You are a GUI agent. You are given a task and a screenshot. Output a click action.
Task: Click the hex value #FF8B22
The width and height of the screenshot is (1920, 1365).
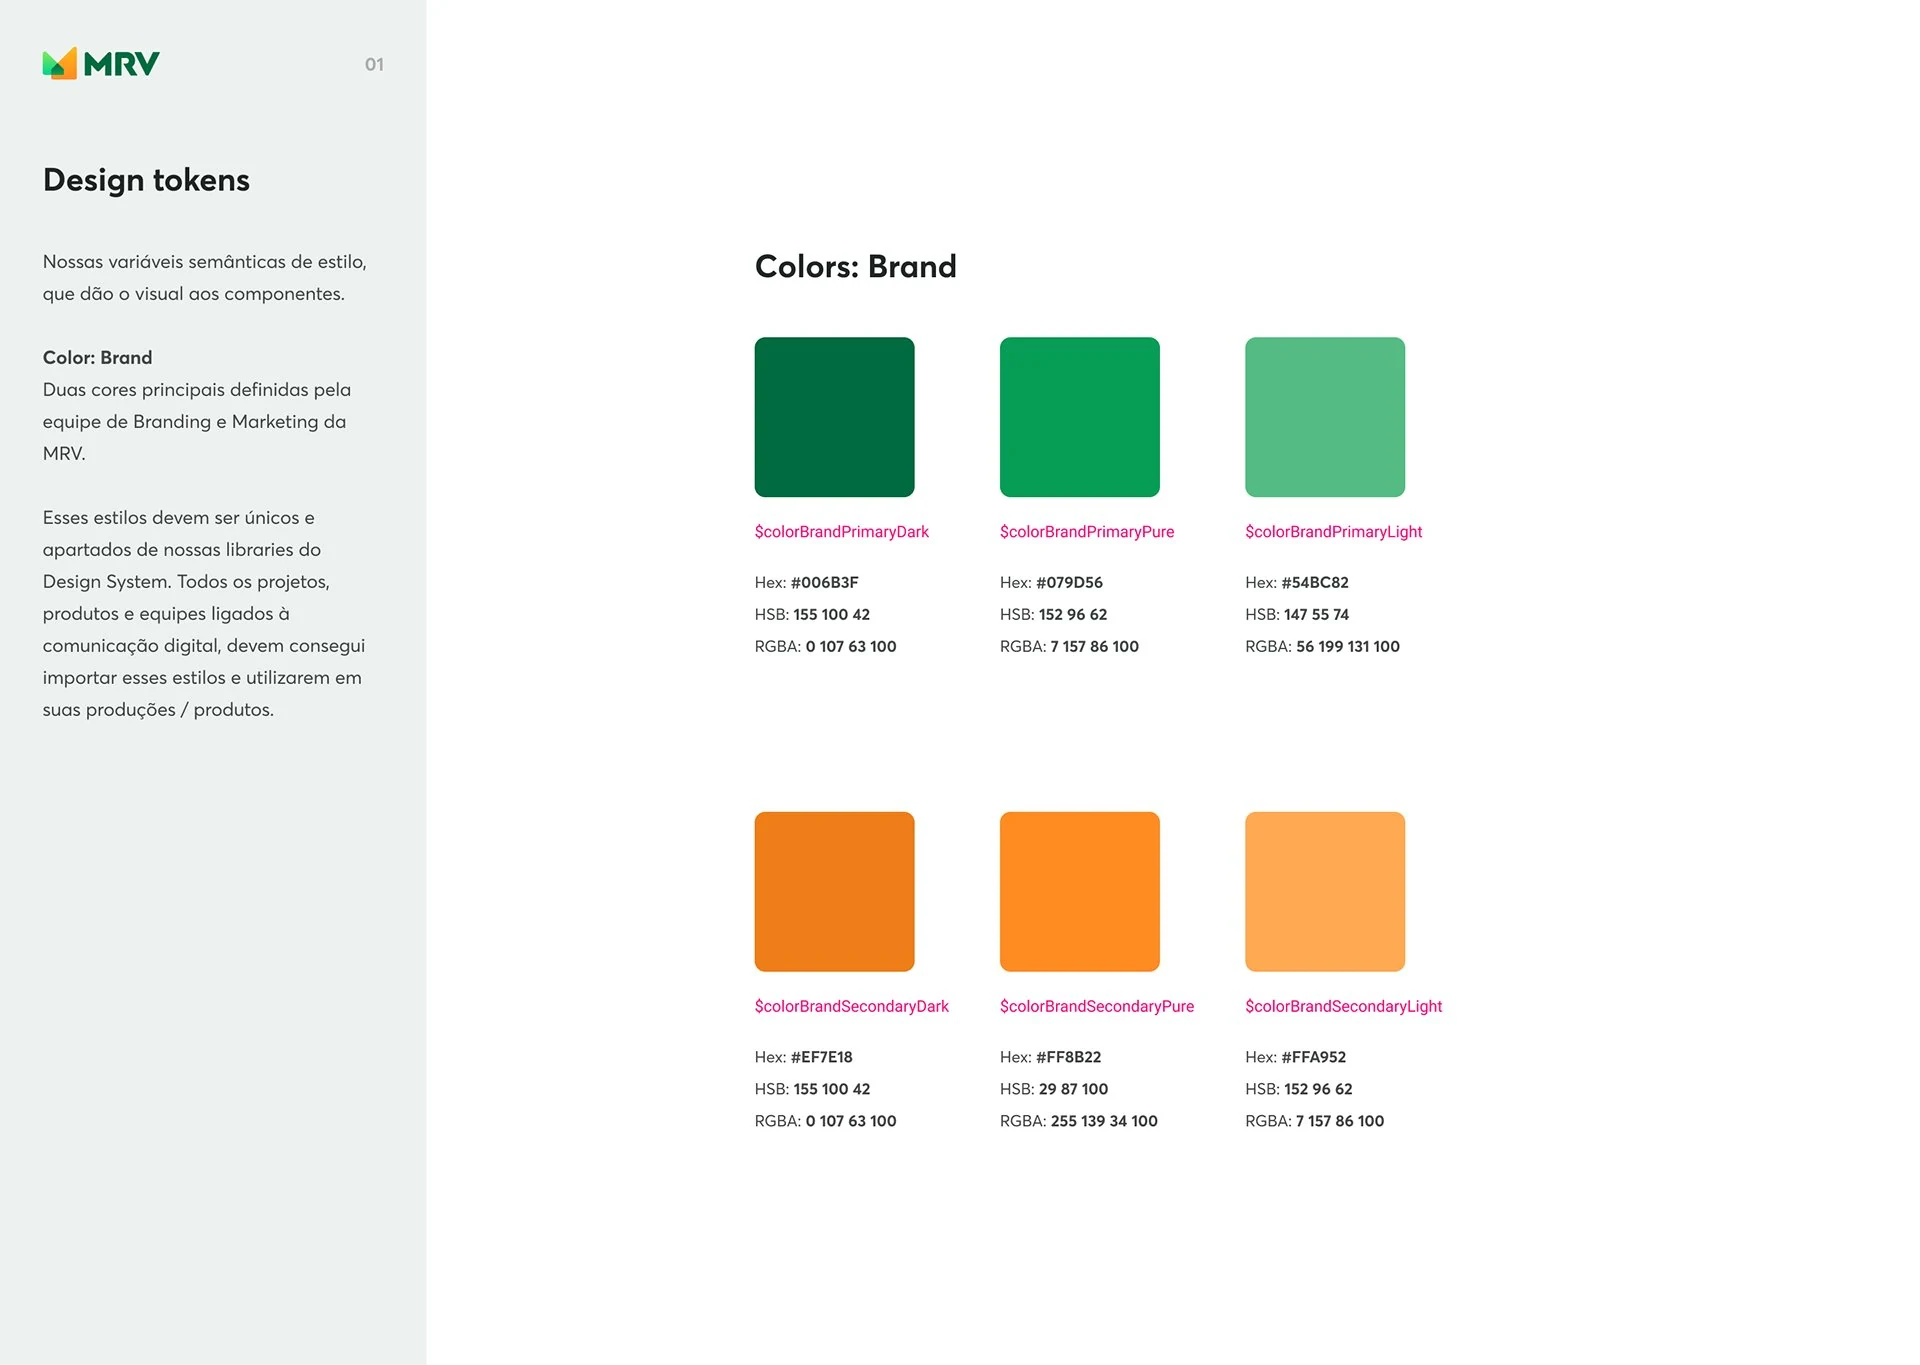pos(1069,1056)
